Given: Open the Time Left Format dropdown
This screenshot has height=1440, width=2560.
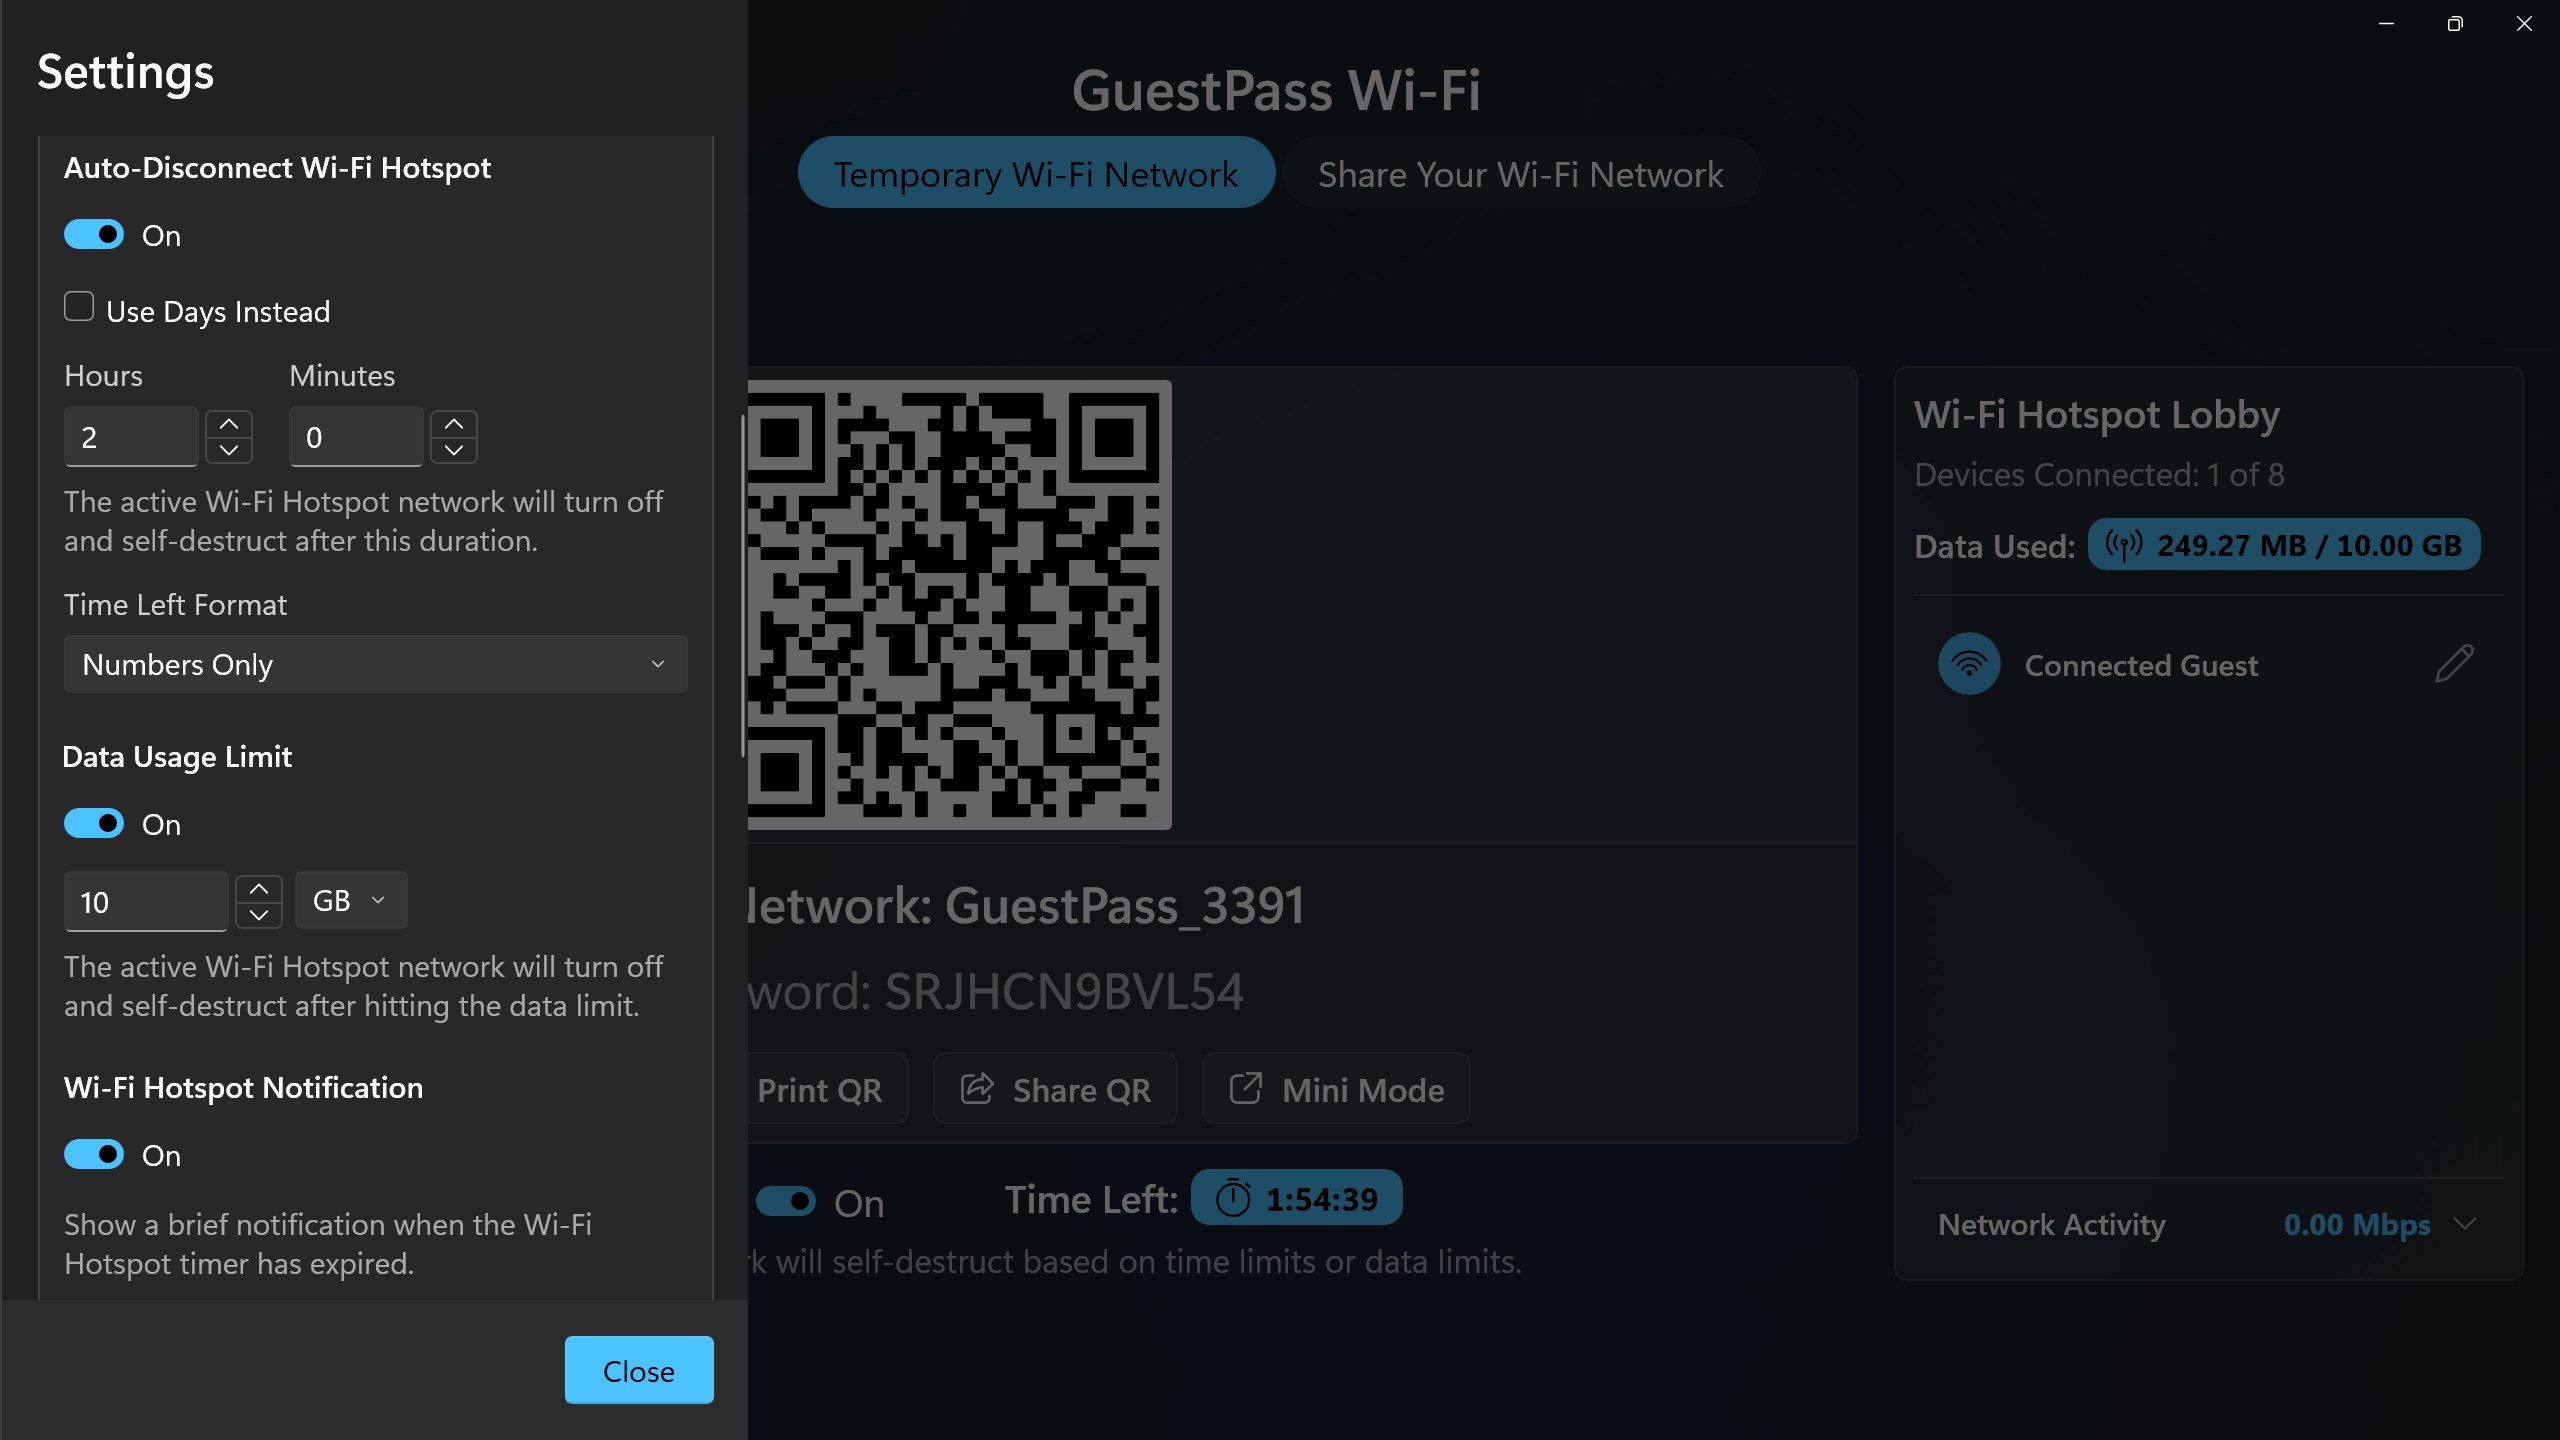Looking at the screenshot, I should [x=376, y=664].
